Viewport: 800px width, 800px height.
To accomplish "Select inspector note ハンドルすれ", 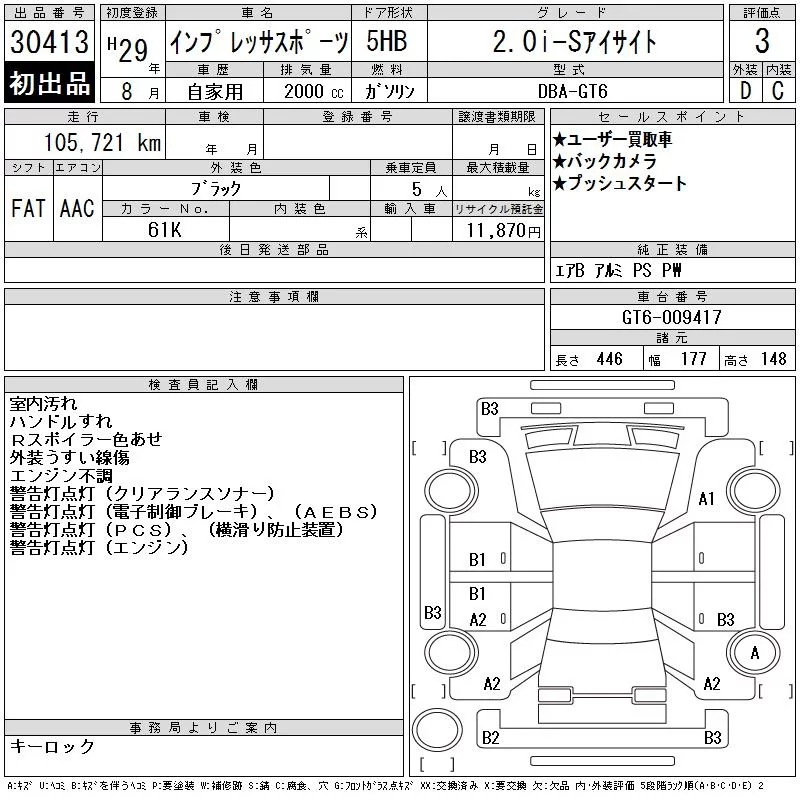I will point(61,421).
